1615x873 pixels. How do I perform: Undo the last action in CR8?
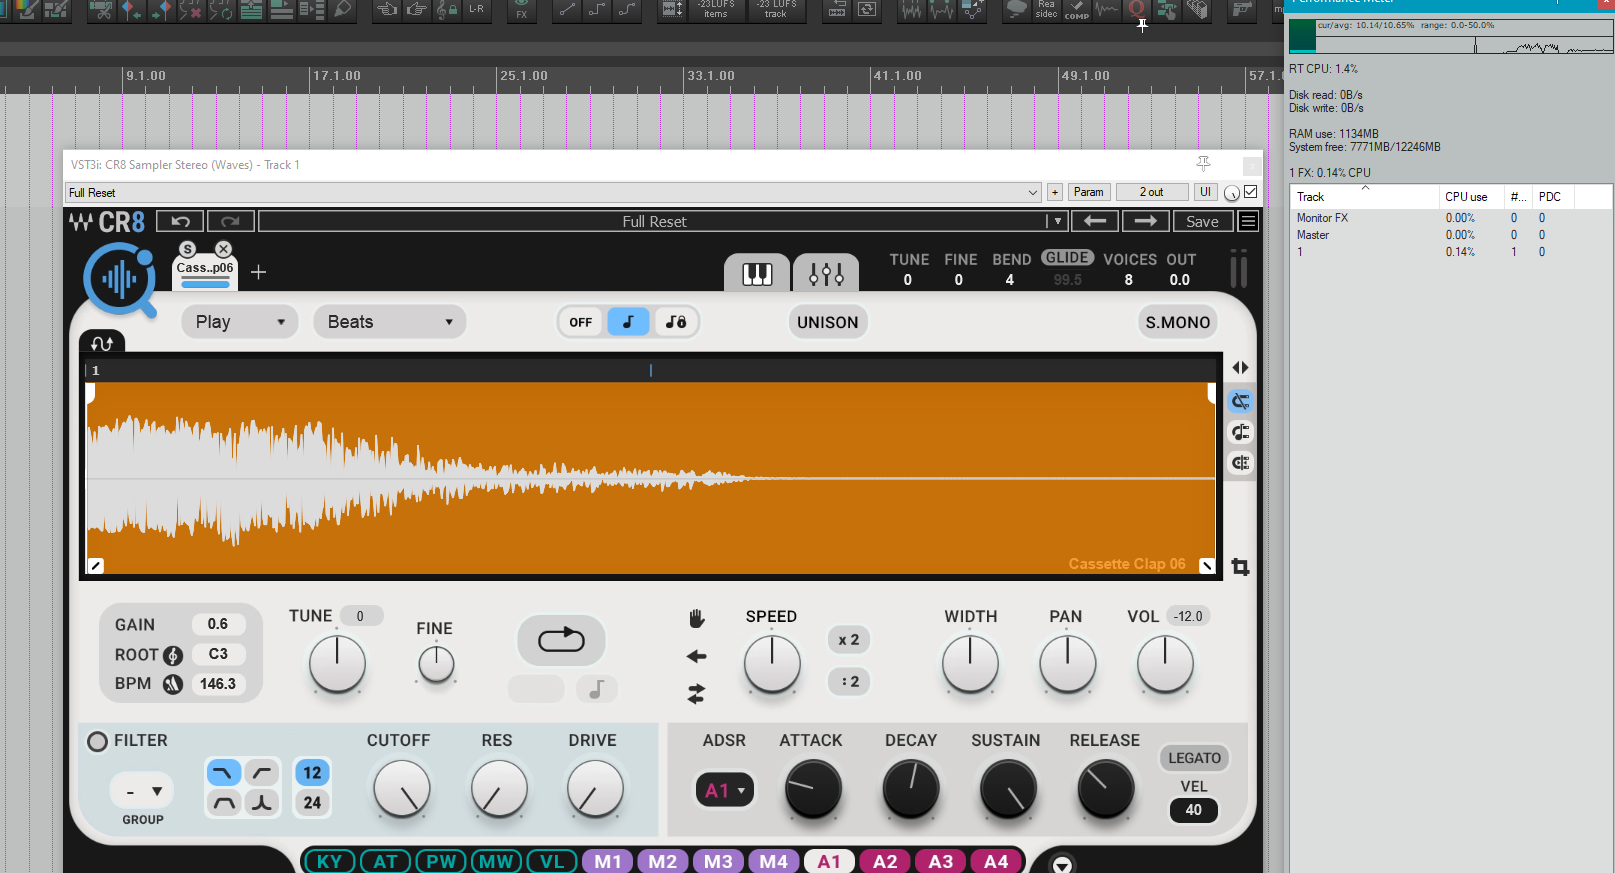click(181, 222)
